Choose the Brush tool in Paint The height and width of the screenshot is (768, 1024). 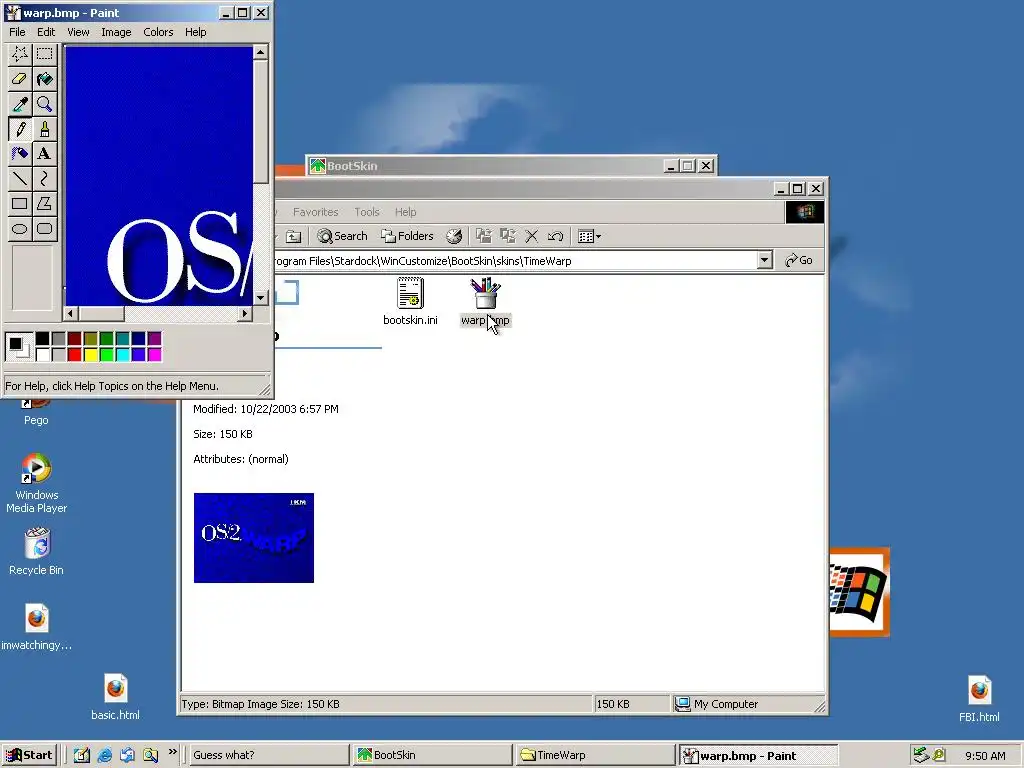pos(44,129)
